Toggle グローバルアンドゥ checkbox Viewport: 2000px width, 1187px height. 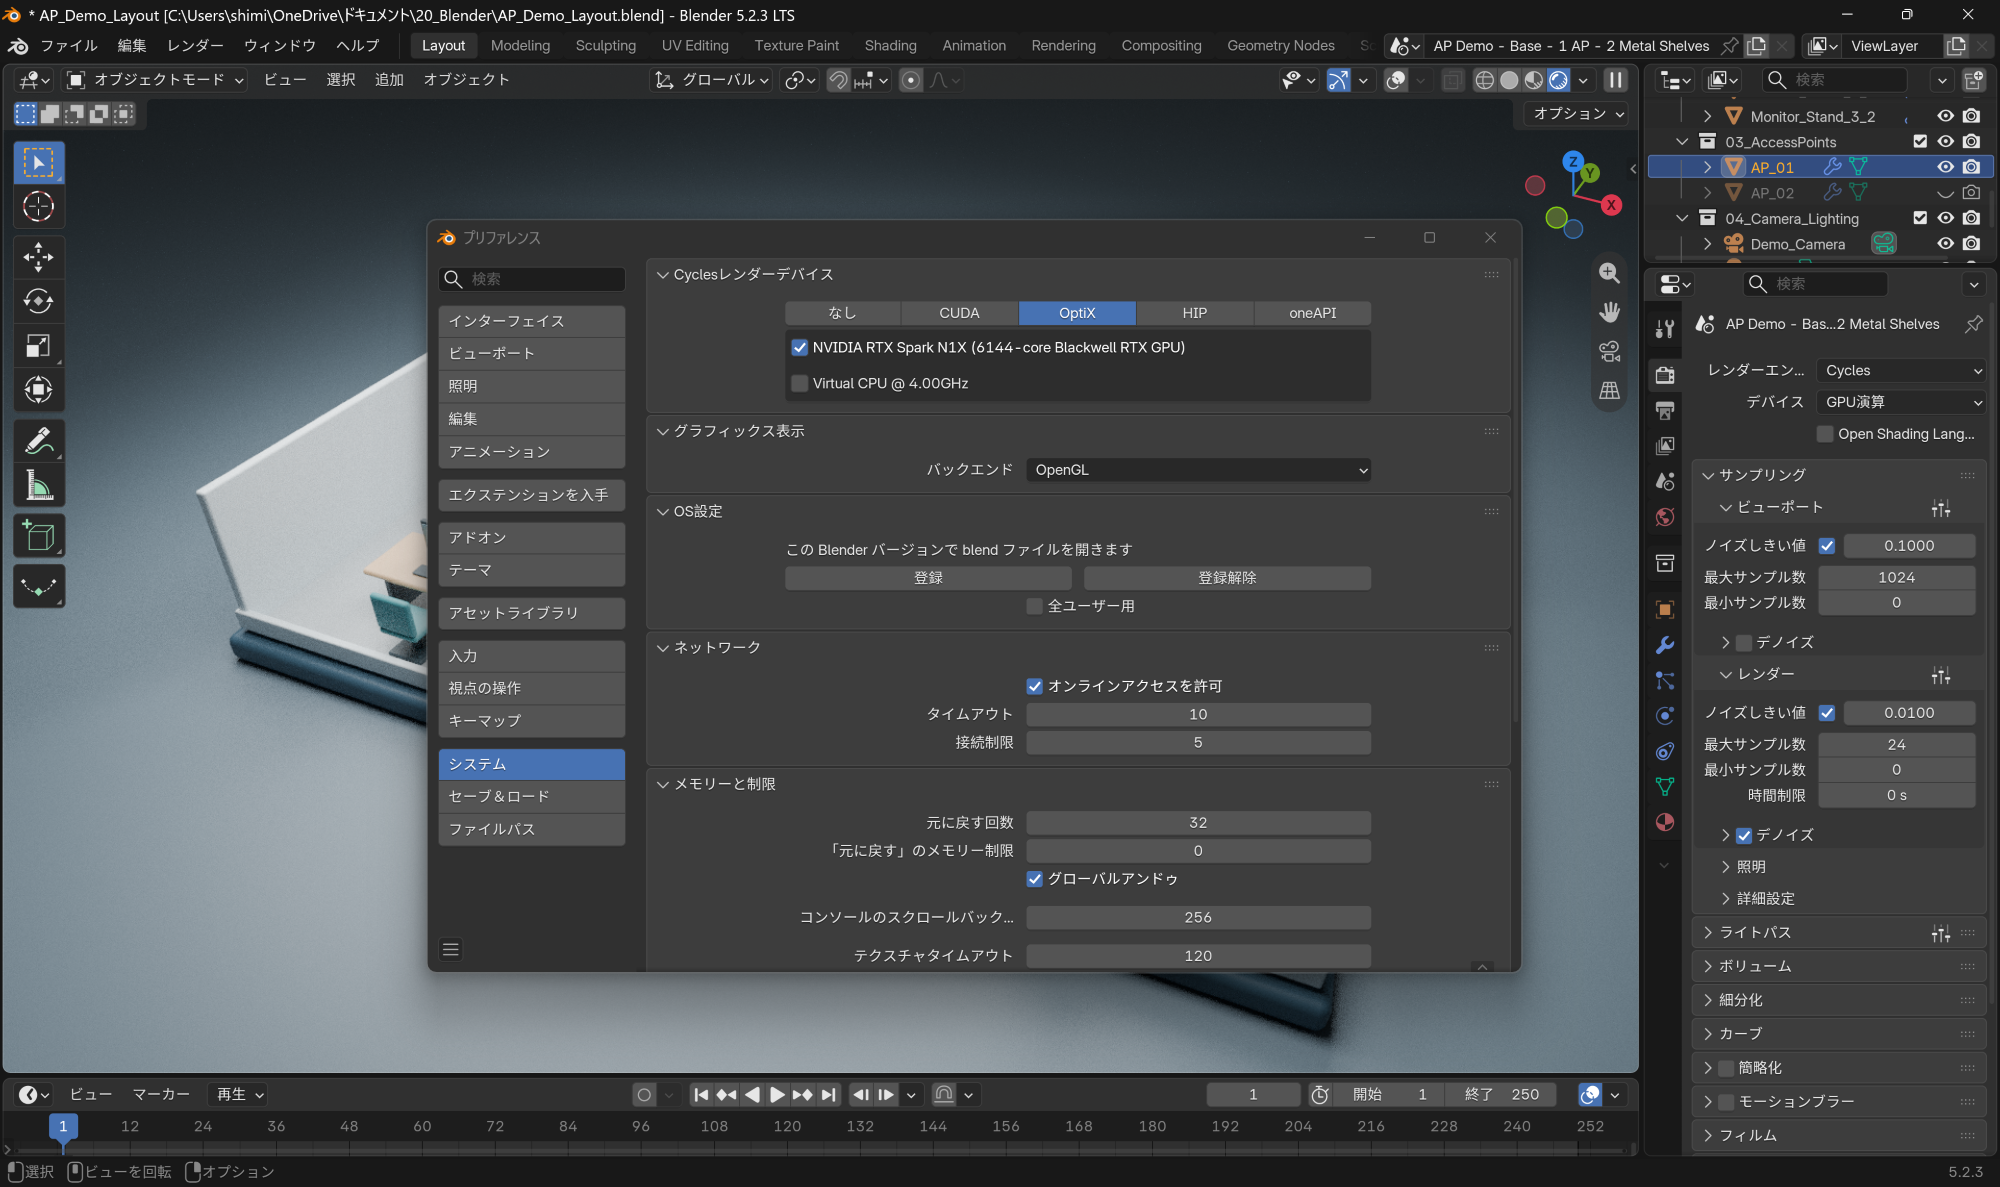1035,879
